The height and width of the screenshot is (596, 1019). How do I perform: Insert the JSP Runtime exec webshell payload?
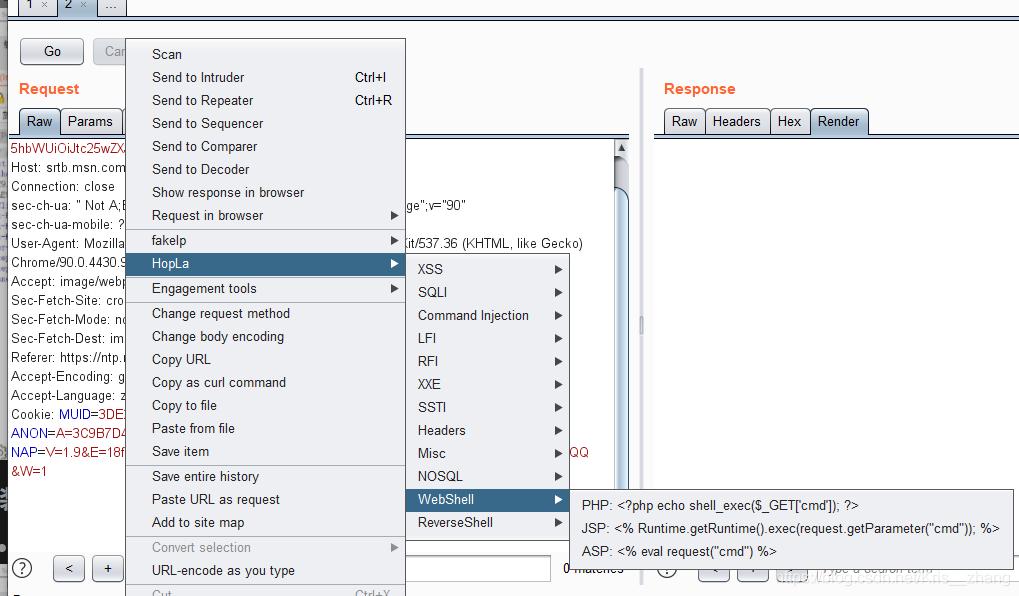coord(792,529)
